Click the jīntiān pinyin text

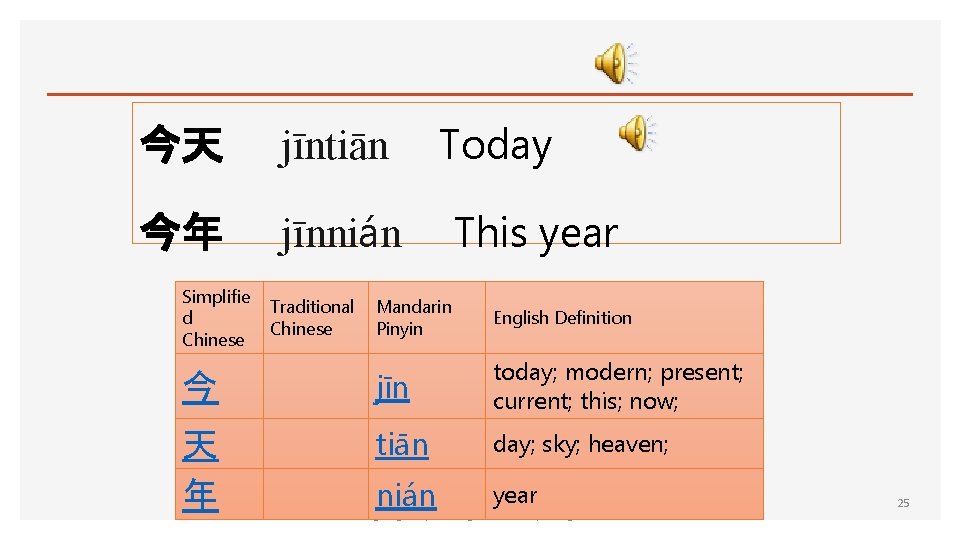click(x=334, y=147)
